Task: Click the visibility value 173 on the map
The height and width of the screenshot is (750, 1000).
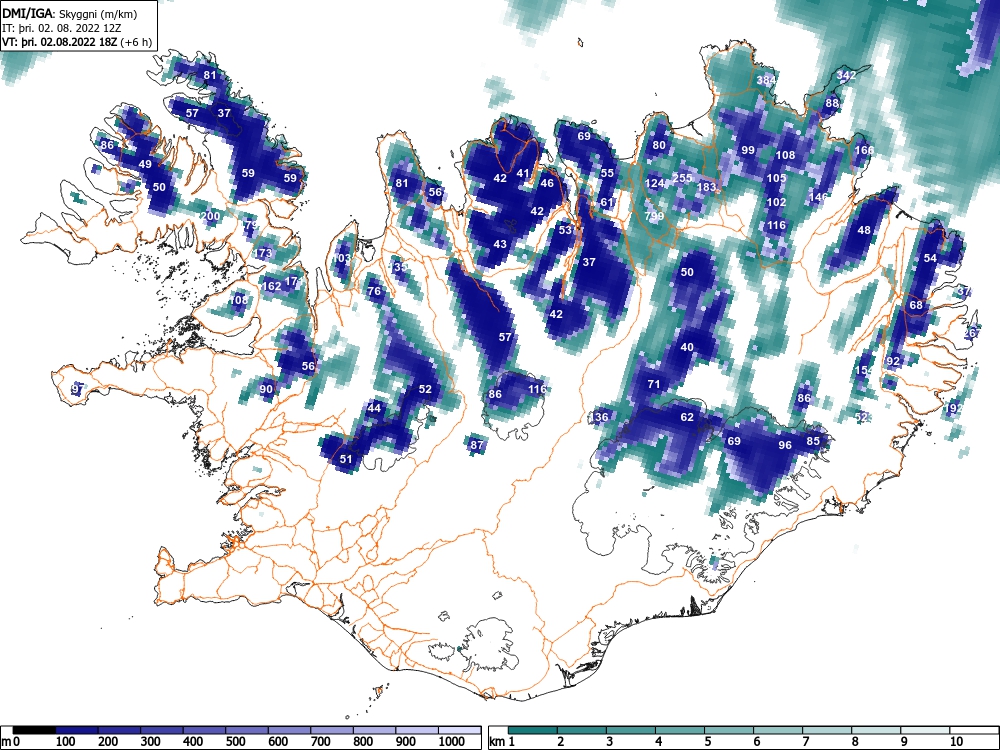Action: (x=263, y=253)
